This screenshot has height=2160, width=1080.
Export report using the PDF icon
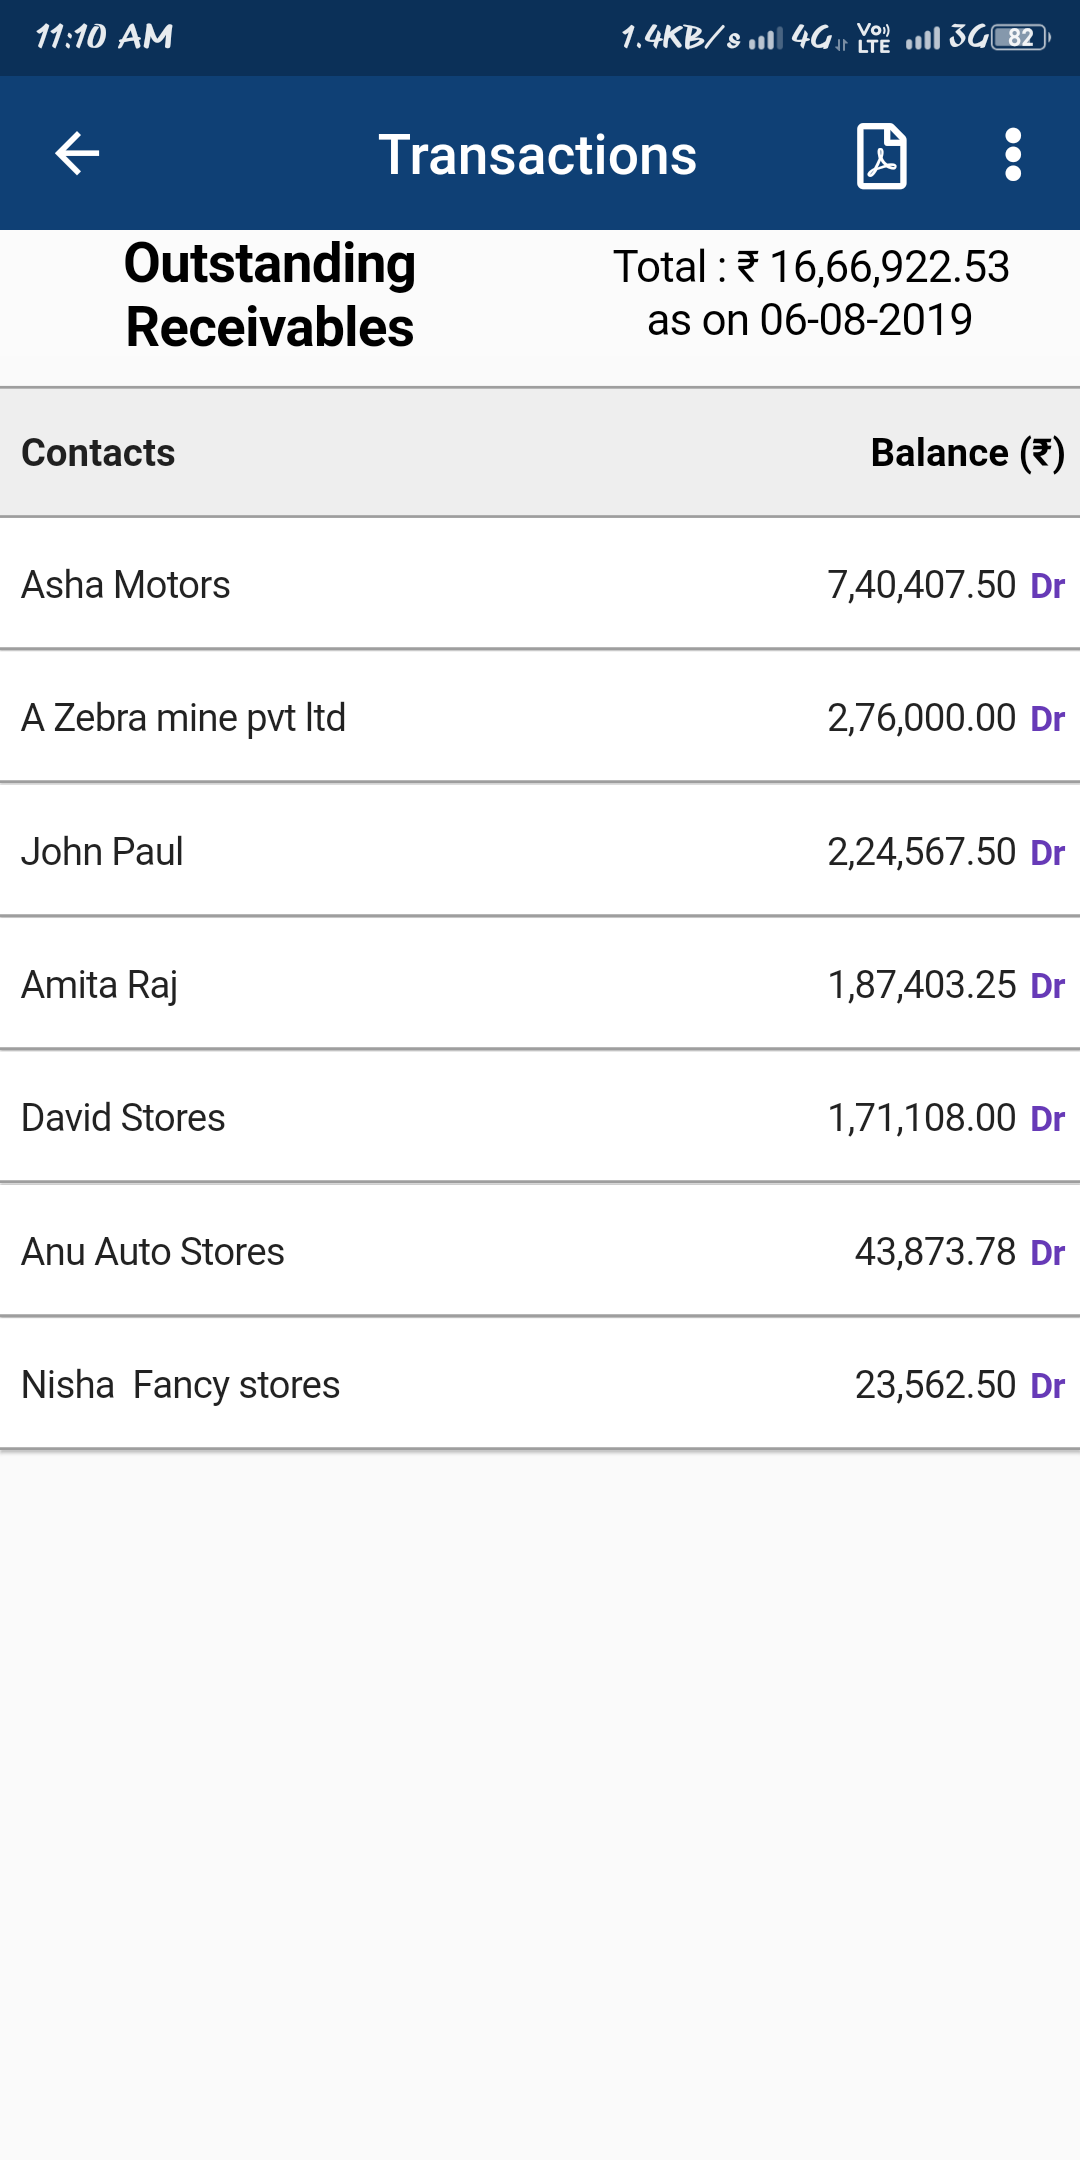[x=881, y=156]
